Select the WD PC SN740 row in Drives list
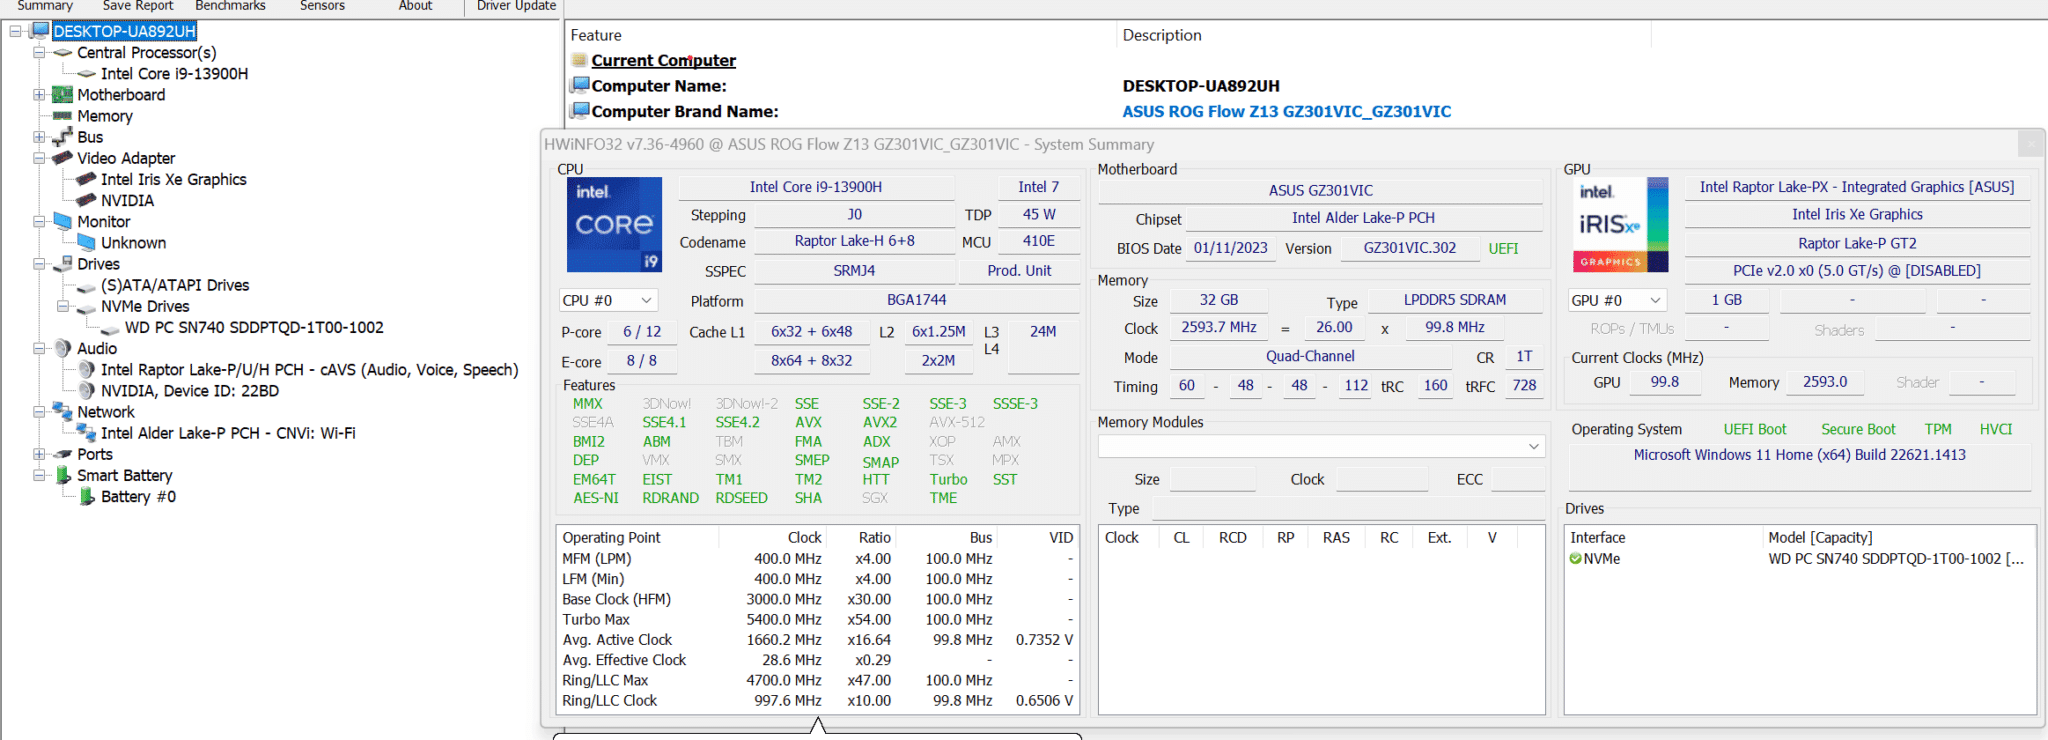The height and width of the screenshot is (740, 2048). tap(1799, 559)
